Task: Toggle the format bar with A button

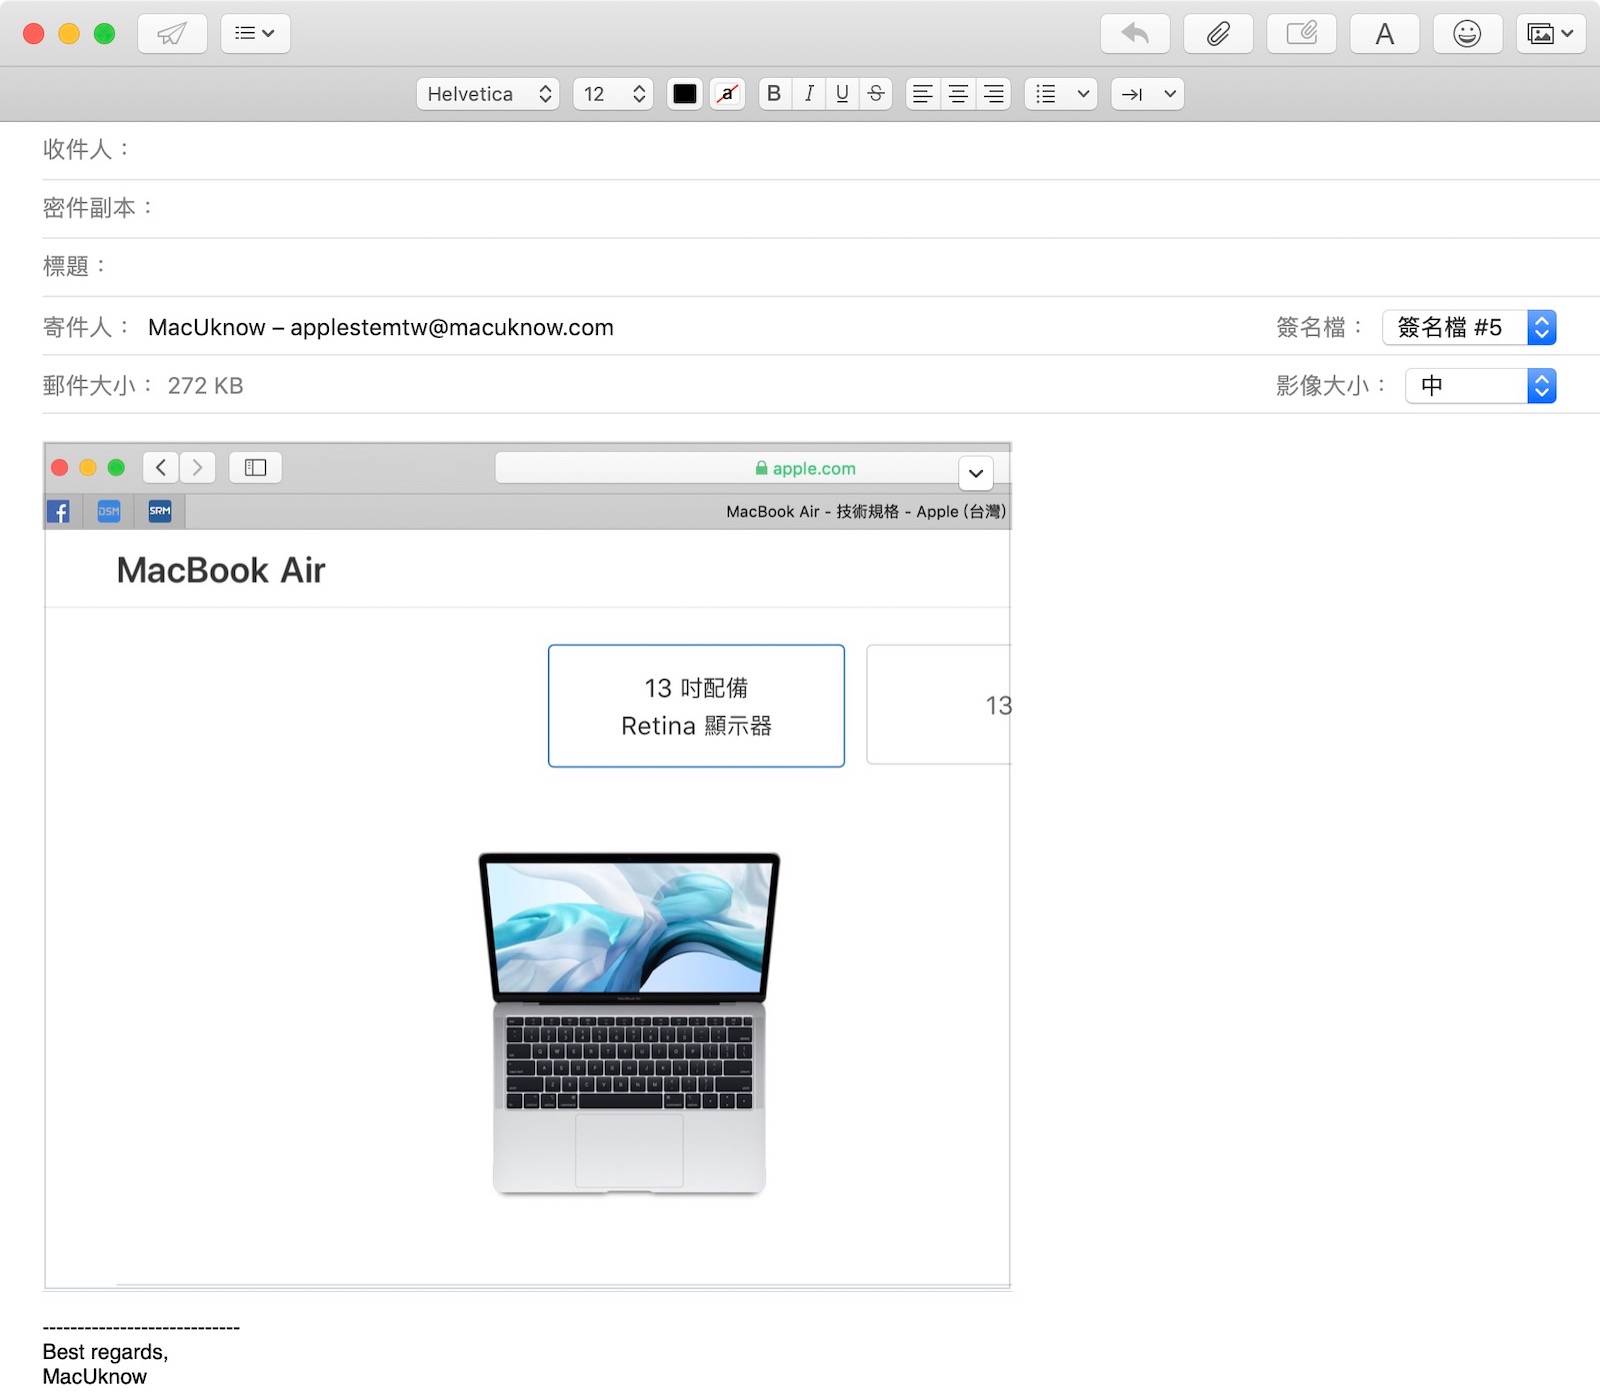Action: pos(1384,34)
